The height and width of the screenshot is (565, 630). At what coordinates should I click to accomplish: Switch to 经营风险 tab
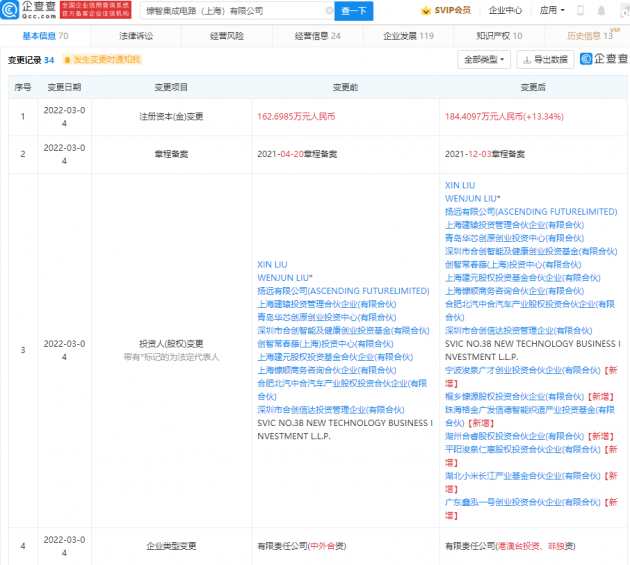(x=227, y=36)
